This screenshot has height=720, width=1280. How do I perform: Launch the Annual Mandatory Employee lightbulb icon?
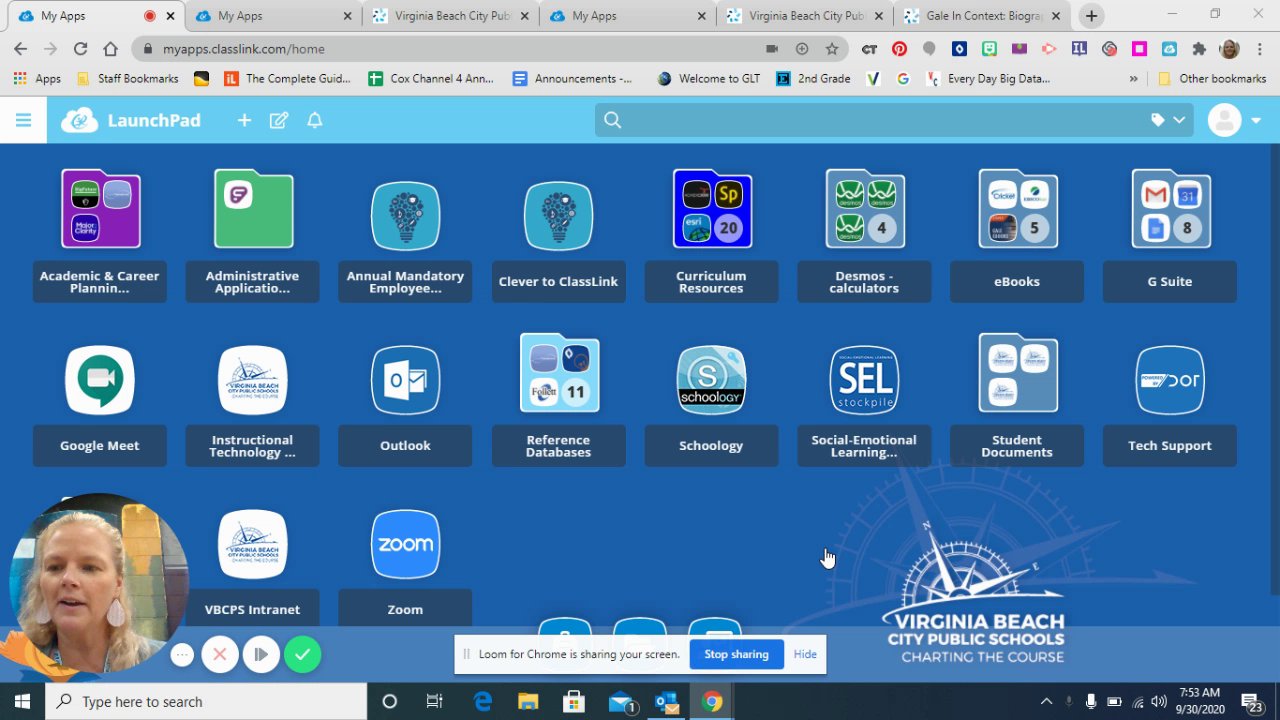[405, 215]
